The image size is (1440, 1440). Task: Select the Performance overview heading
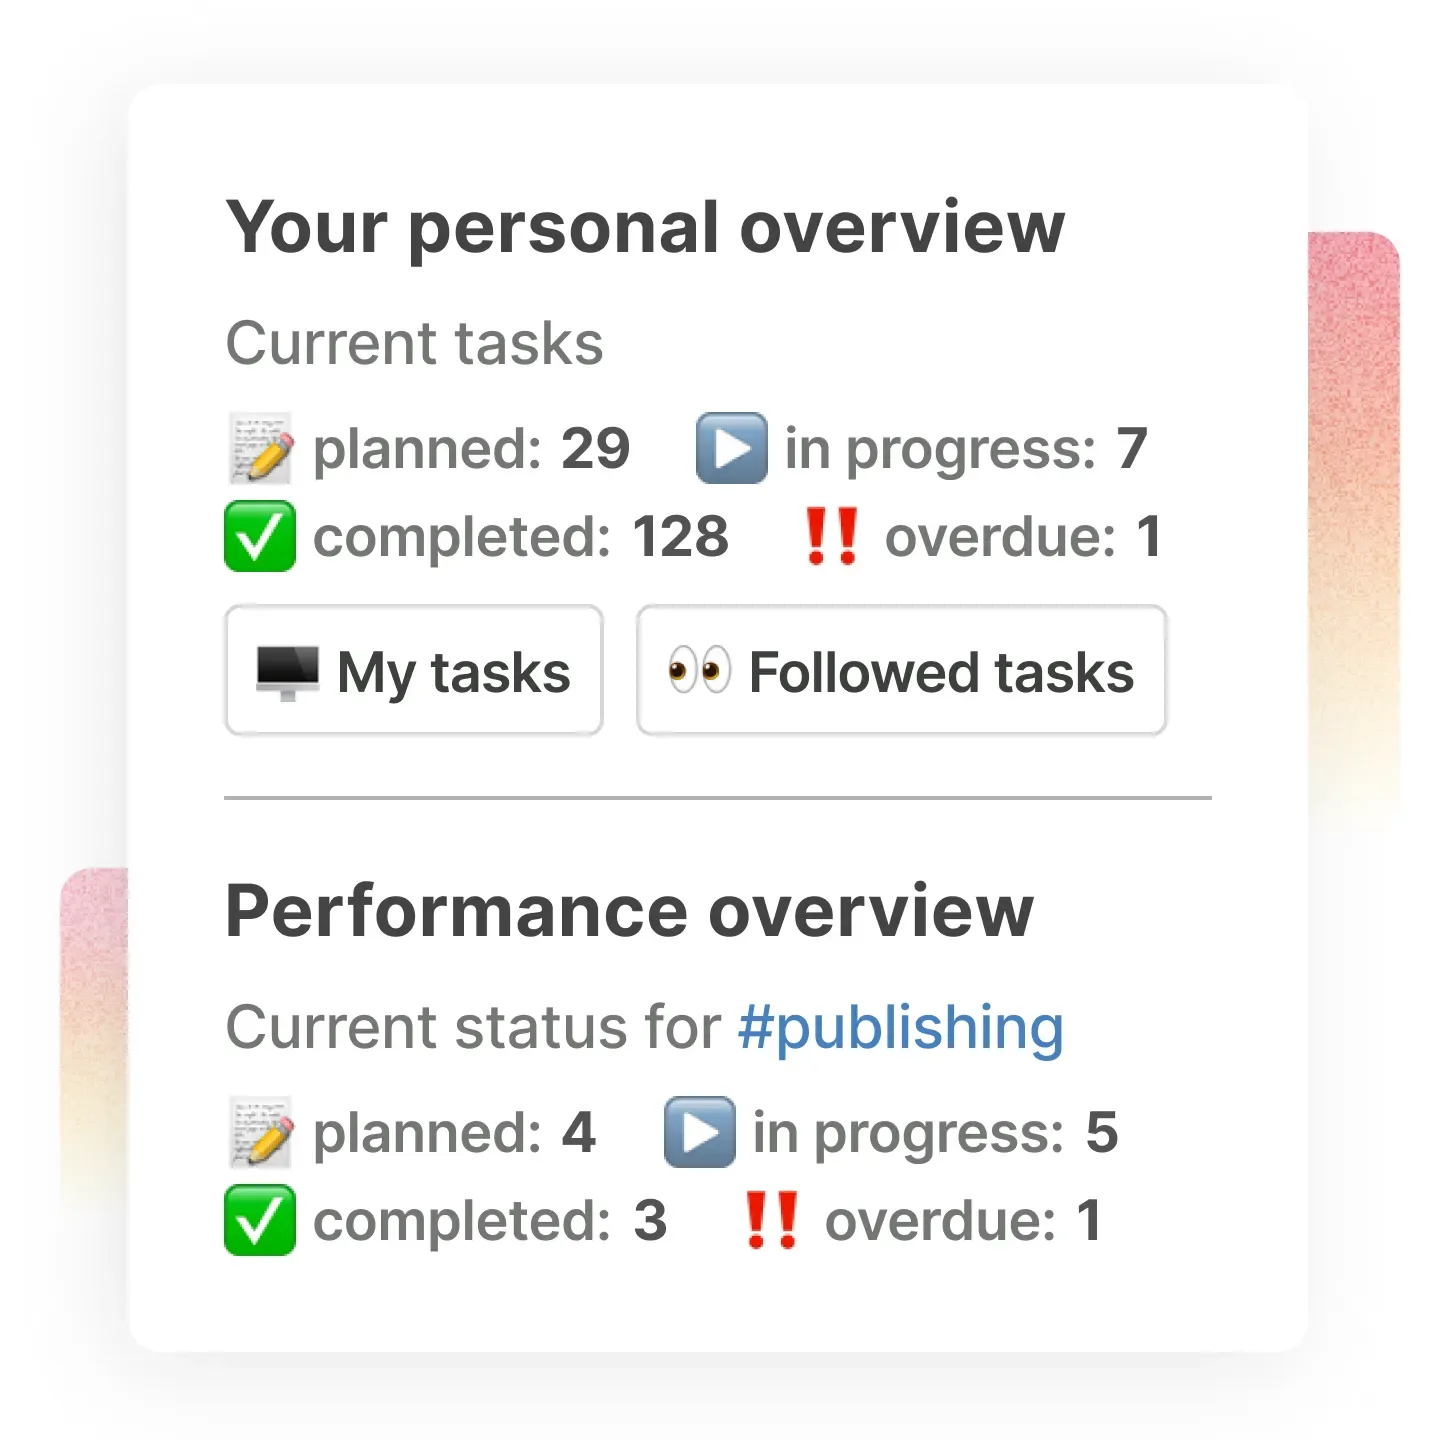pos(629,912)
